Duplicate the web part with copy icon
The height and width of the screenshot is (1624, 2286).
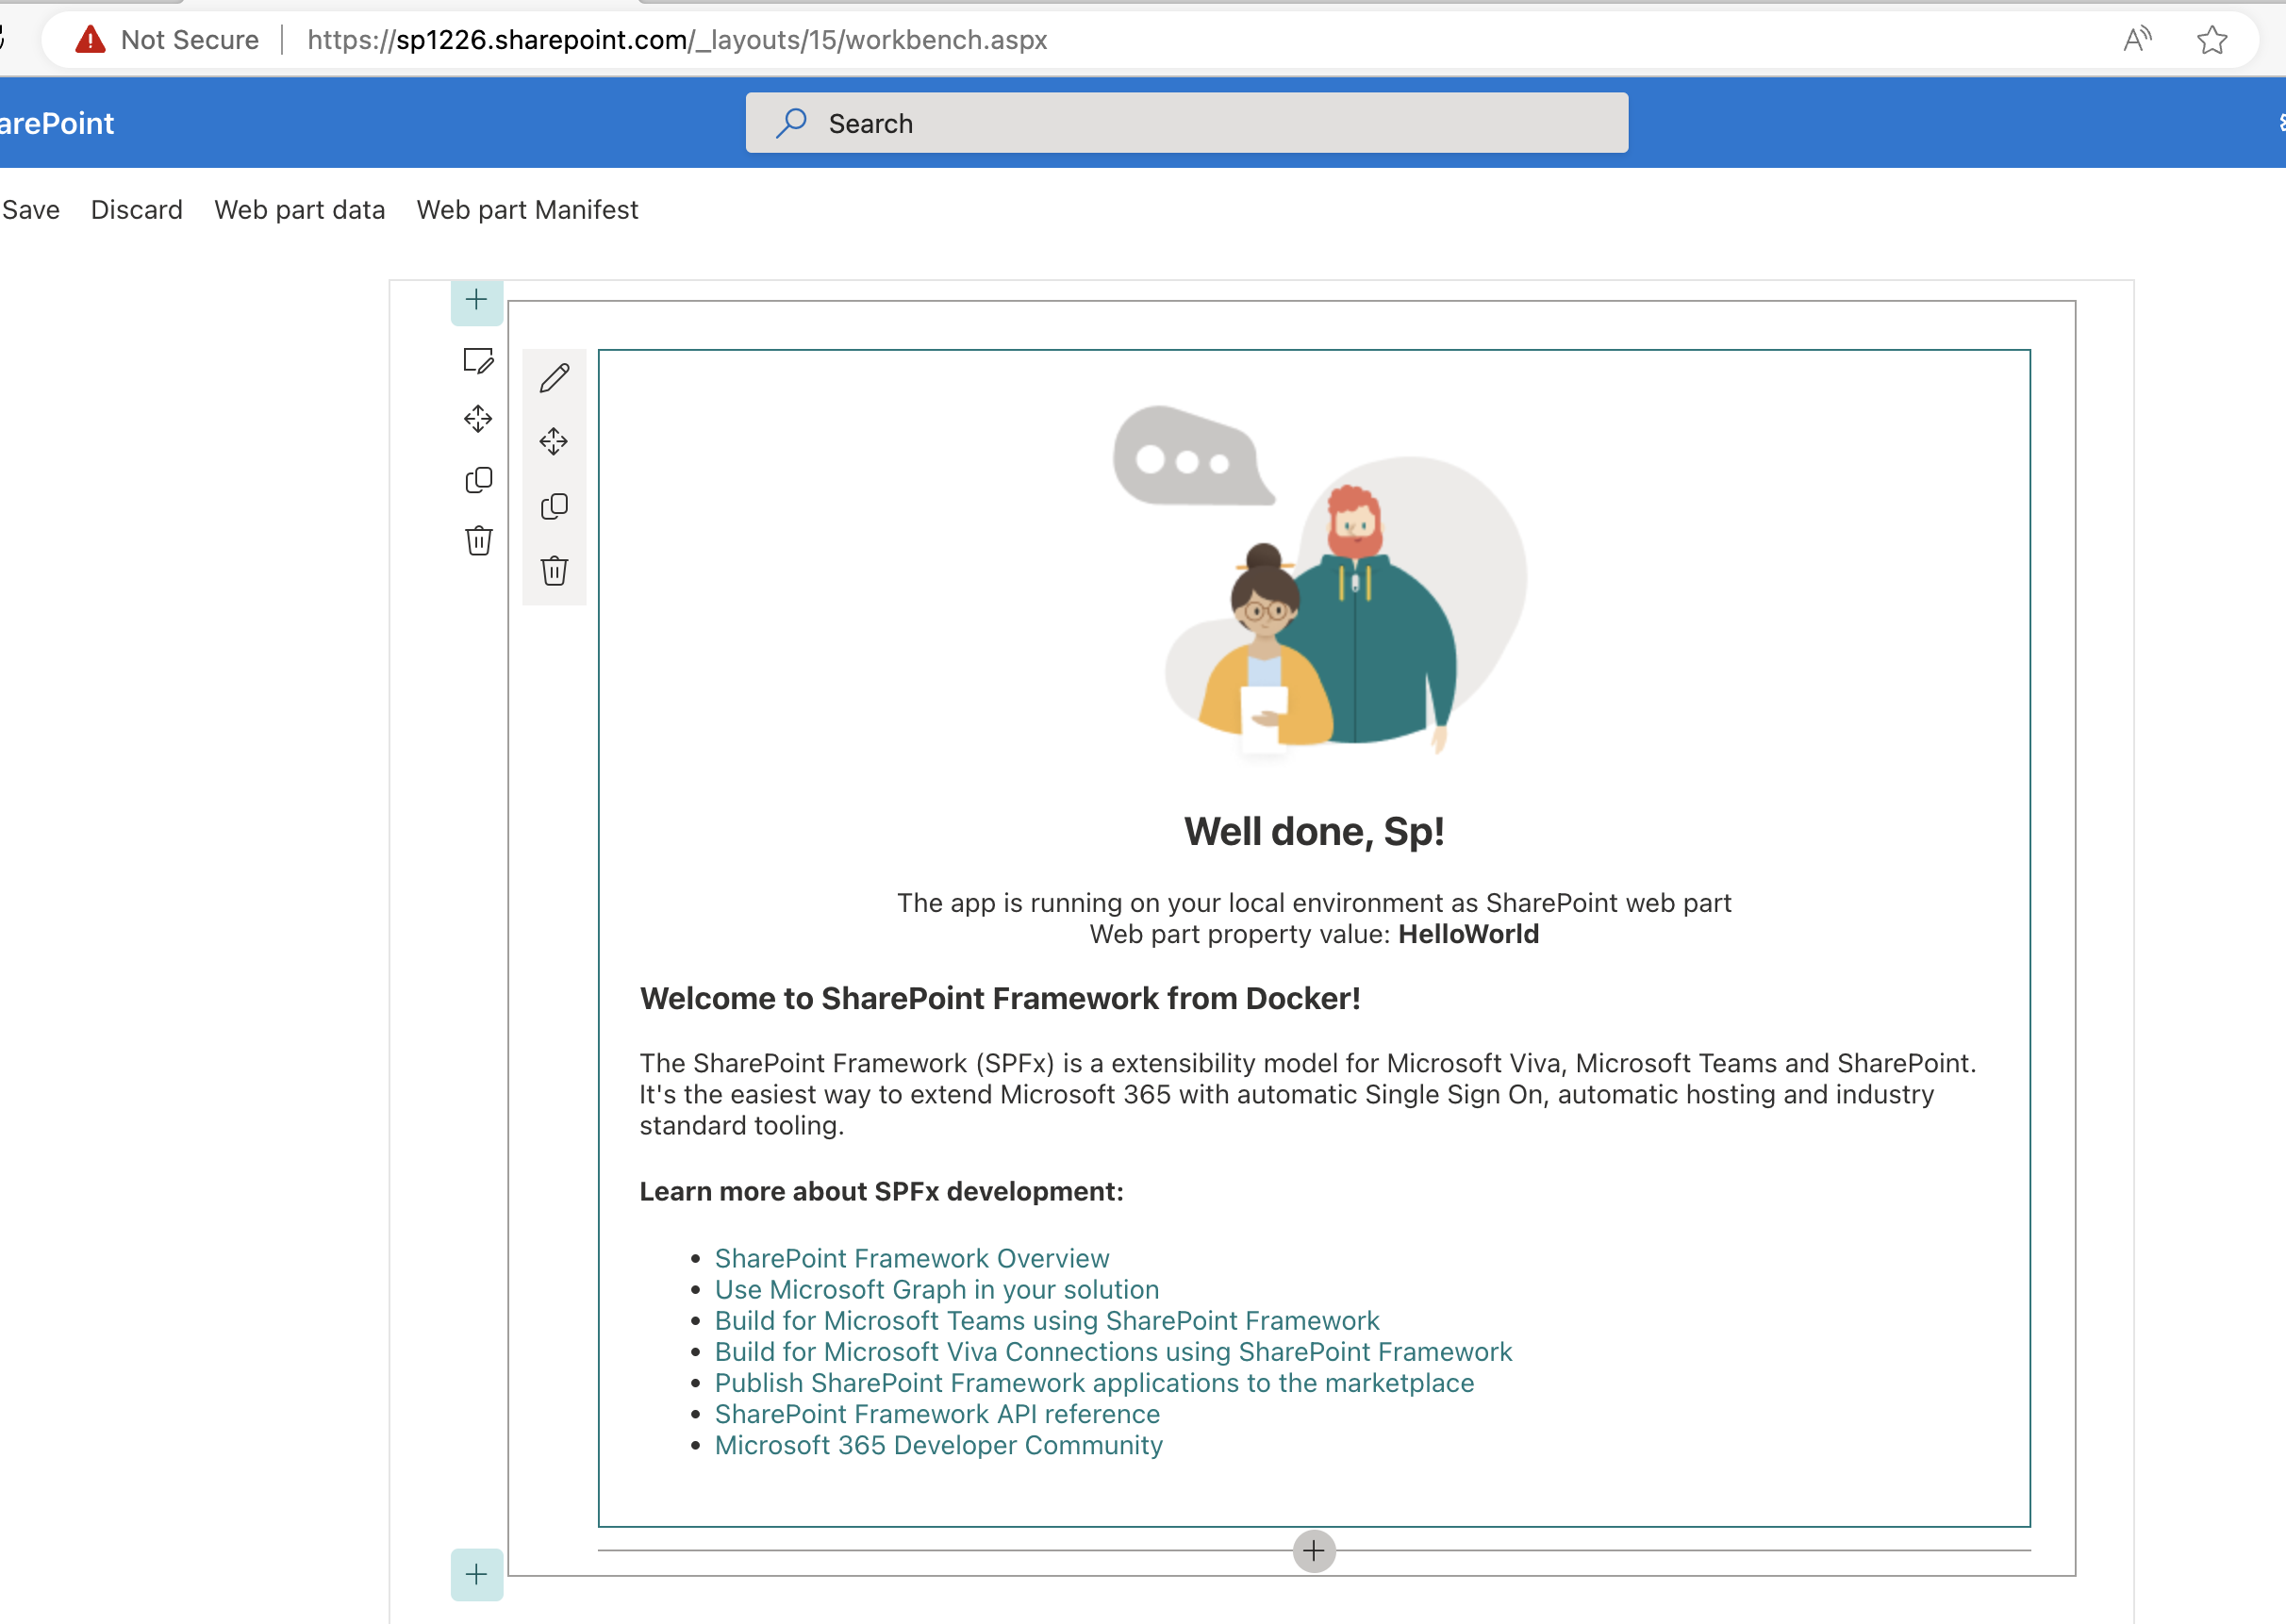554,506
